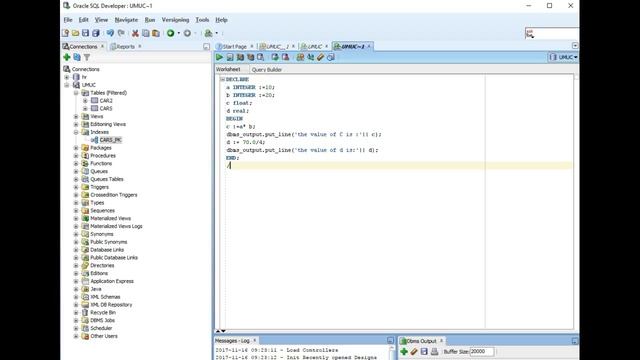
Task: Save Dbms Output with disk icon
Action: pyautogui.click(x=424, y=351)
